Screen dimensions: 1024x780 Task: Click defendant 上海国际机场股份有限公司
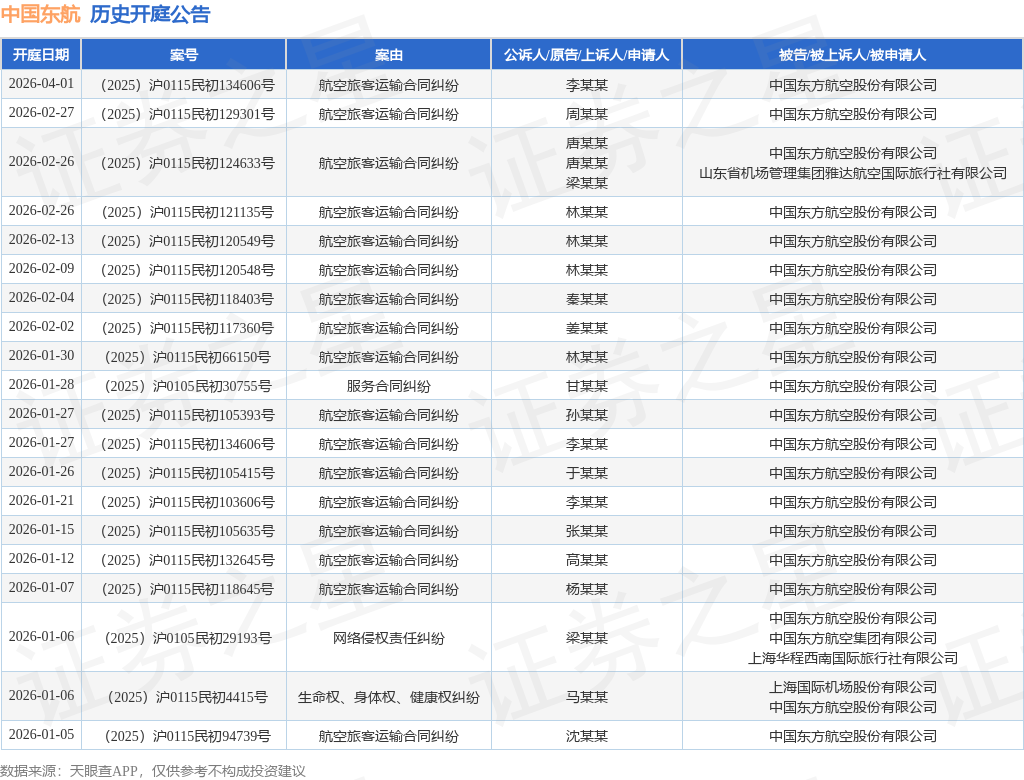tap(853, 687)
